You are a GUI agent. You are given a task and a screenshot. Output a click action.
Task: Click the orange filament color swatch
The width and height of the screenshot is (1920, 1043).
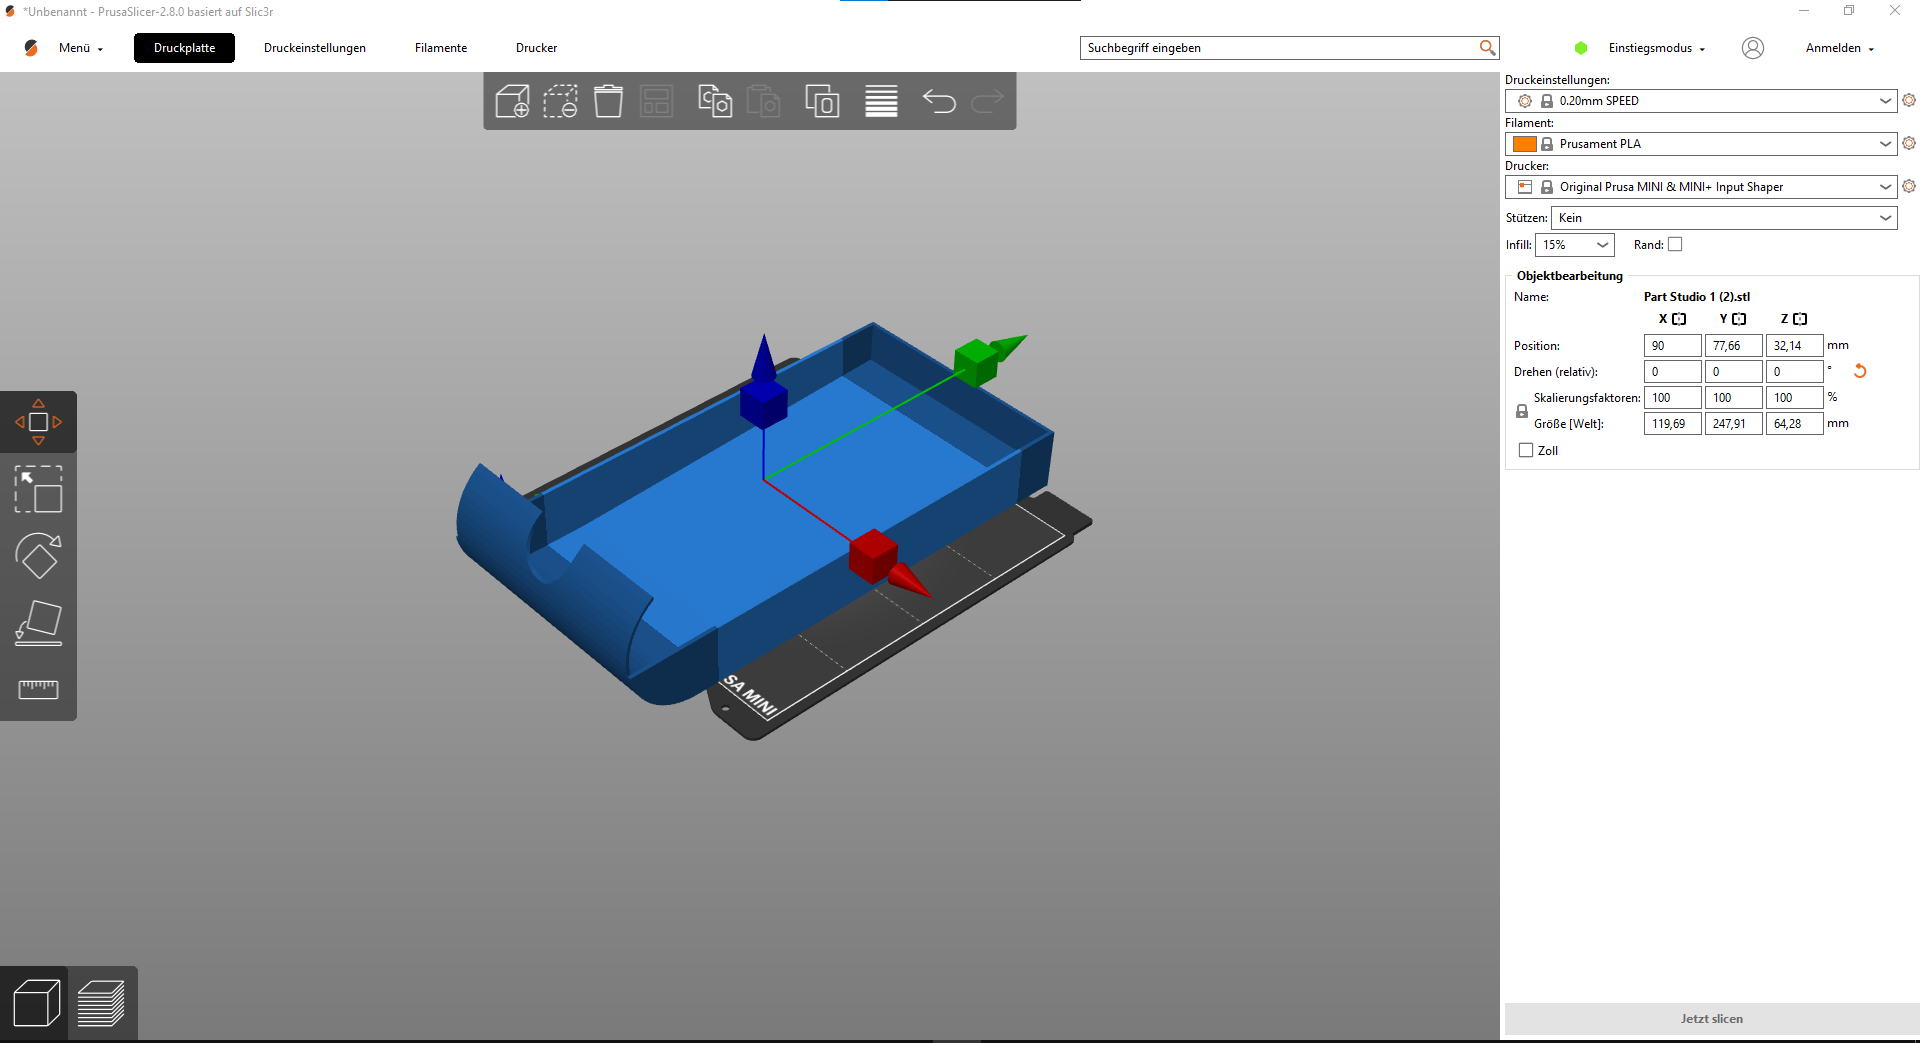click(1524, 143)
